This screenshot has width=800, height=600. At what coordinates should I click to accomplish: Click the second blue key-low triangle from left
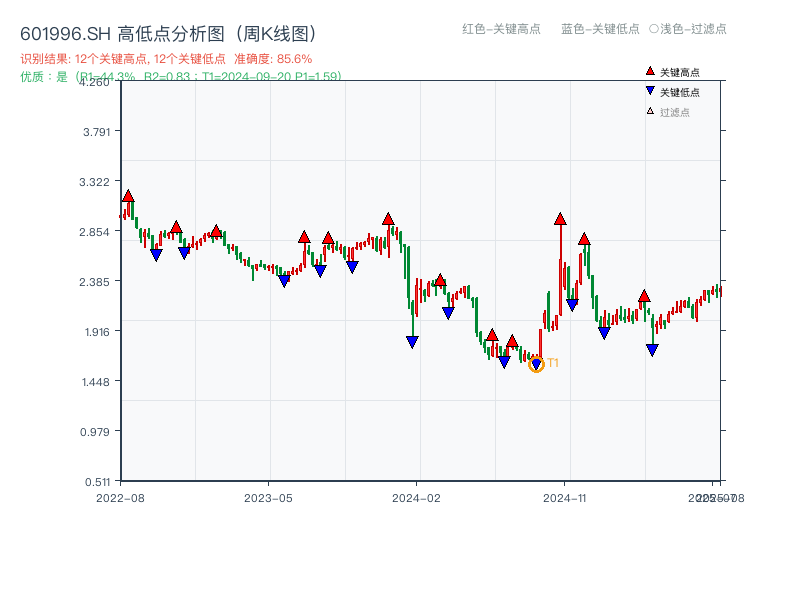184,253
